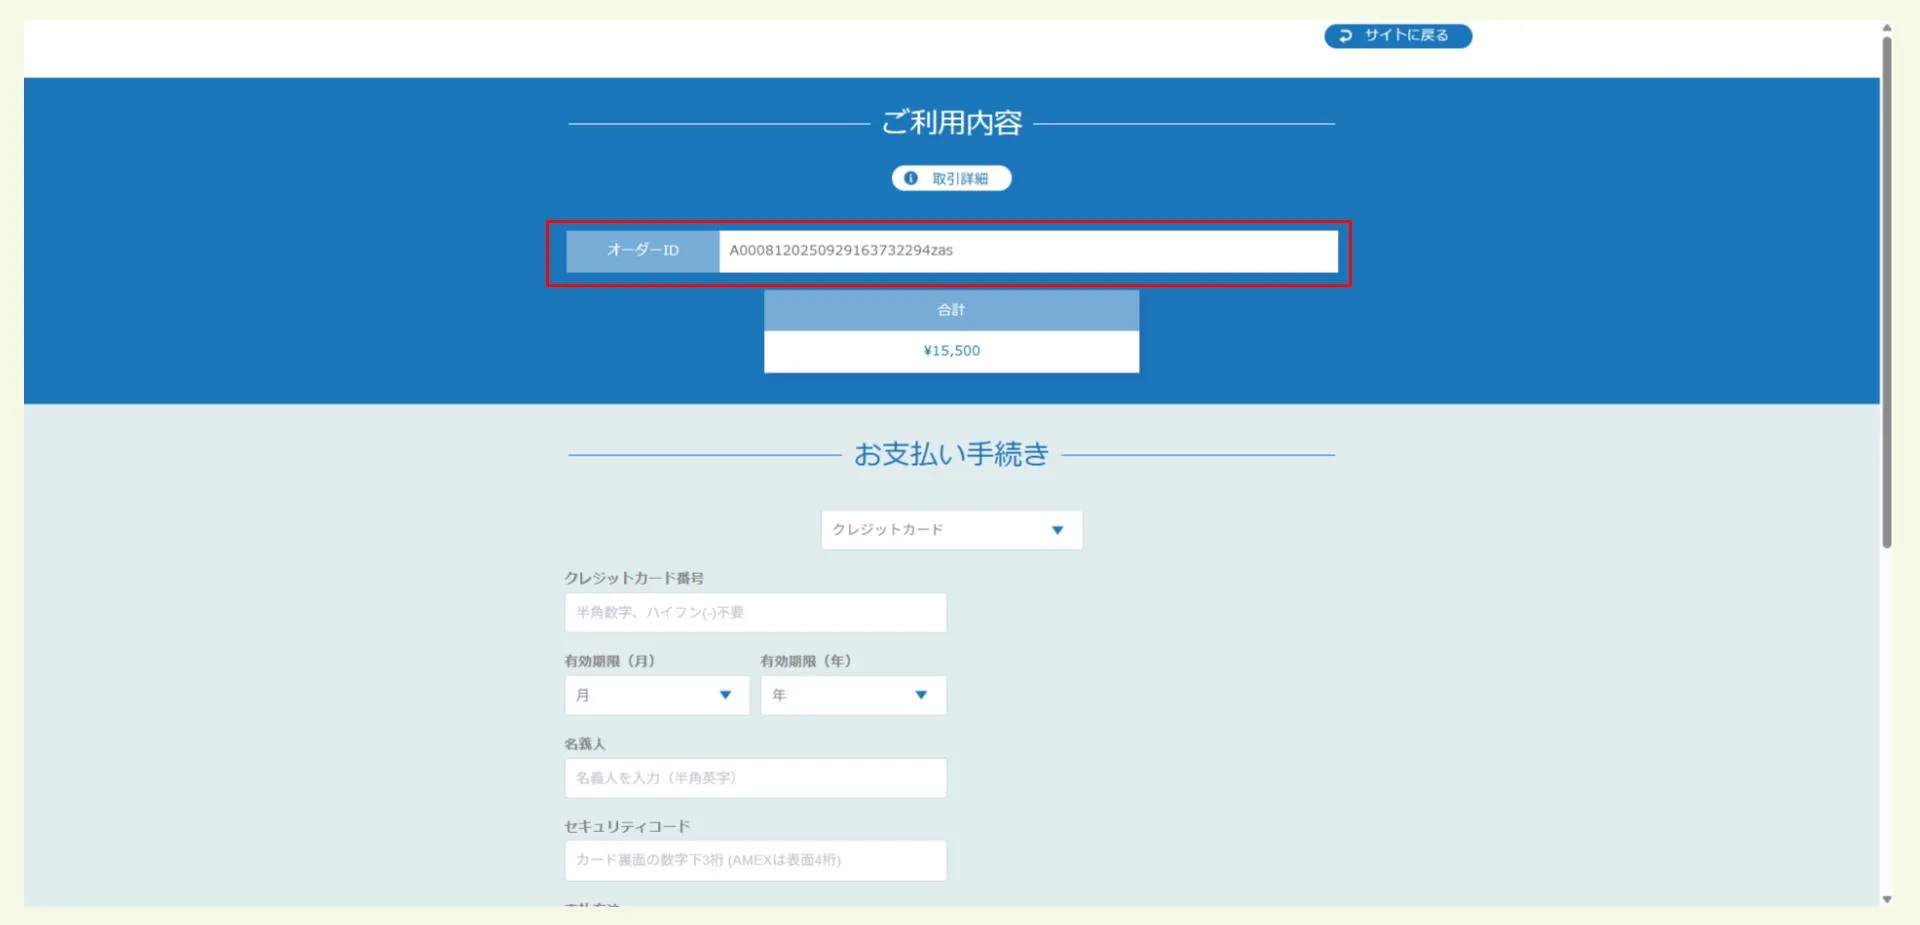Click the info icon on the 取引詳細 button
The height and width of the screenshot is (925, 1920).
[x=910, y=178]
